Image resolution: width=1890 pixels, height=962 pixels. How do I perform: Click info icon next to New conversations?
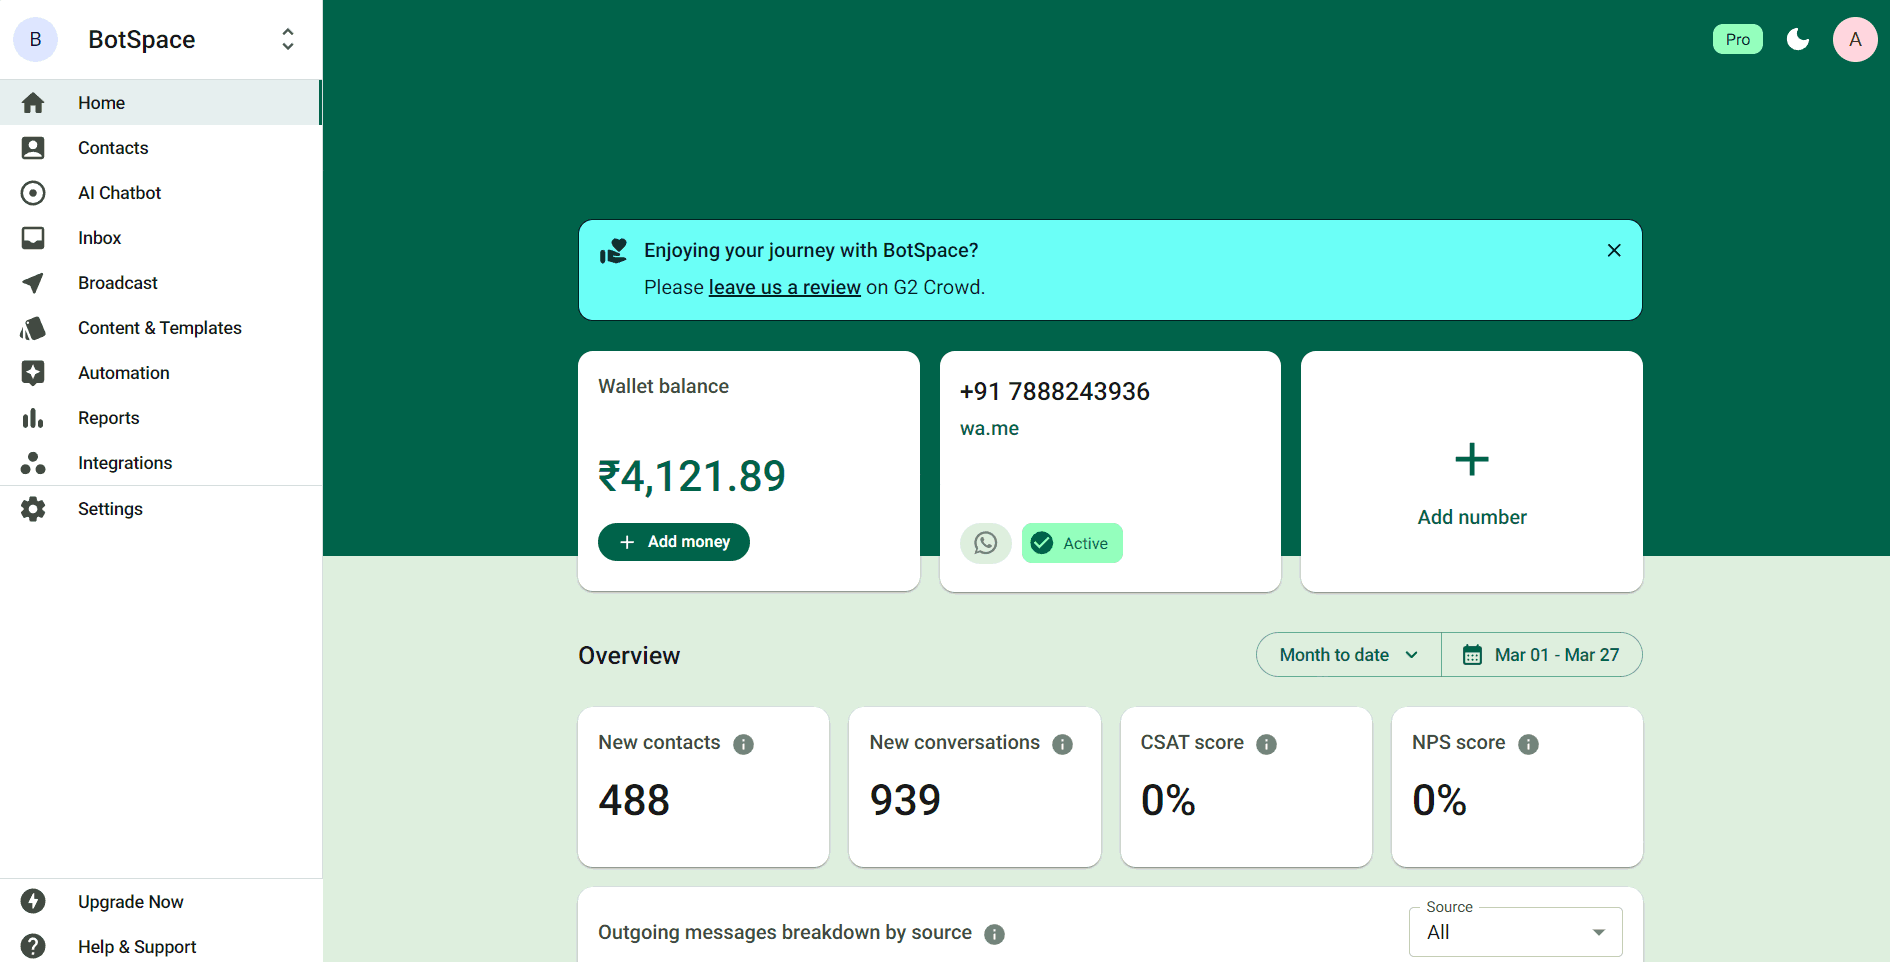[1063, 744]
